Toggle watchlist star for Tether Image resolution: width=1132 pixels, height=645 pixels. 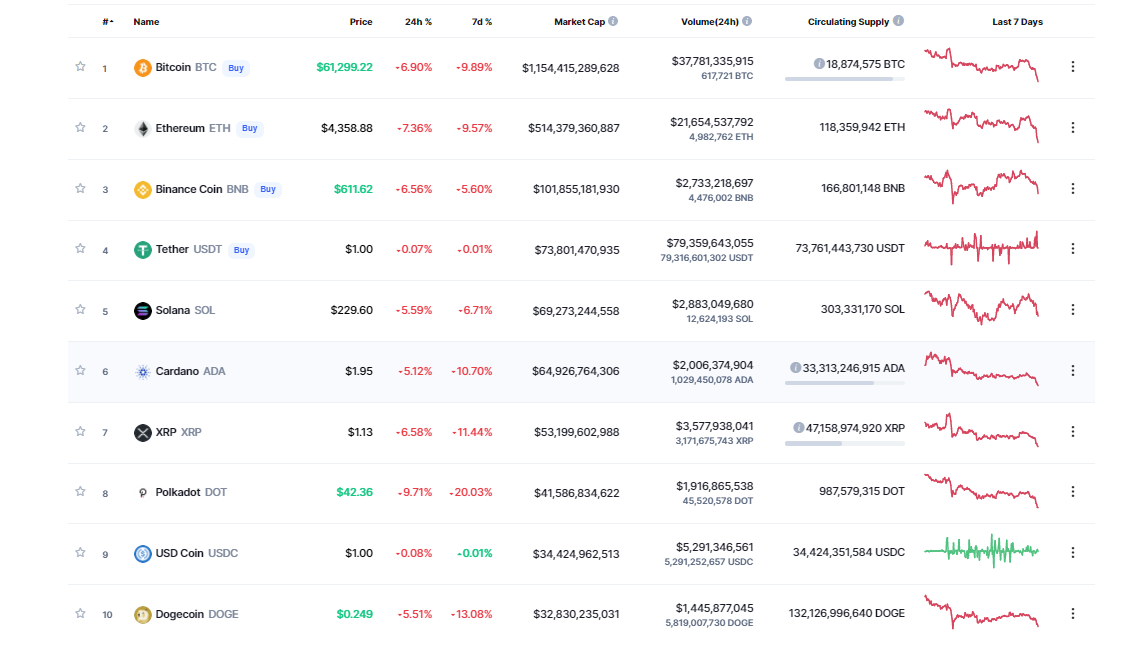[80, 248]
